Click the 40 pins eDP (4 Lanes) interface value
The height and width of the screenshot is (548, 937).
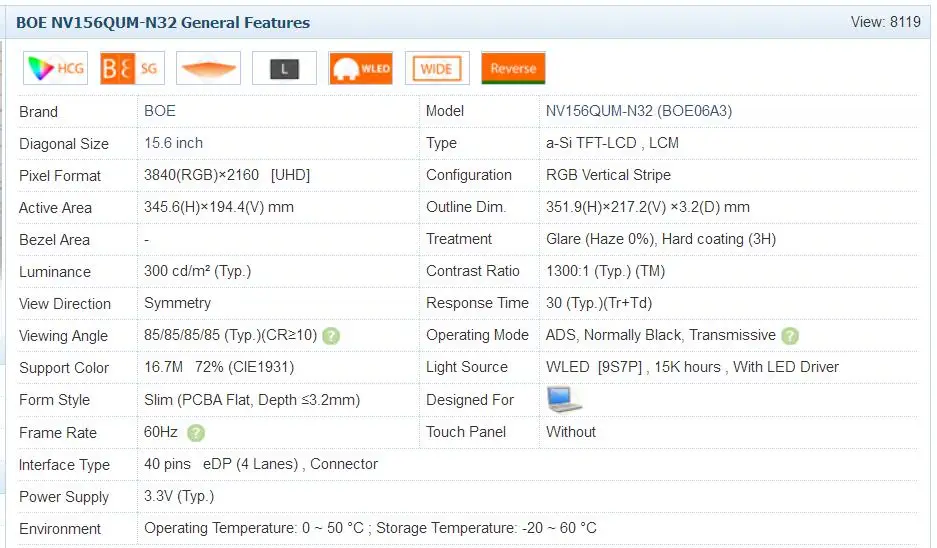(261, 464)
